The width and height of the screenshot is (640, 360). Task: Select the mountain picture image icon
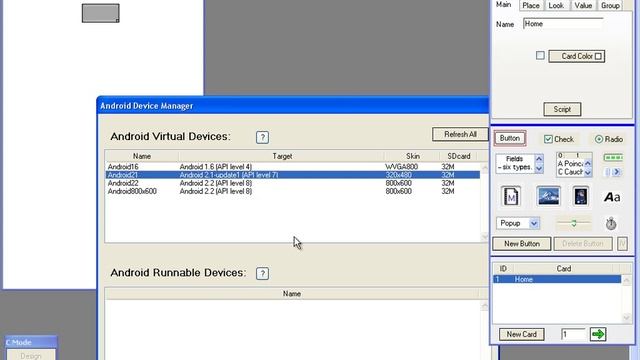[548, 196]
